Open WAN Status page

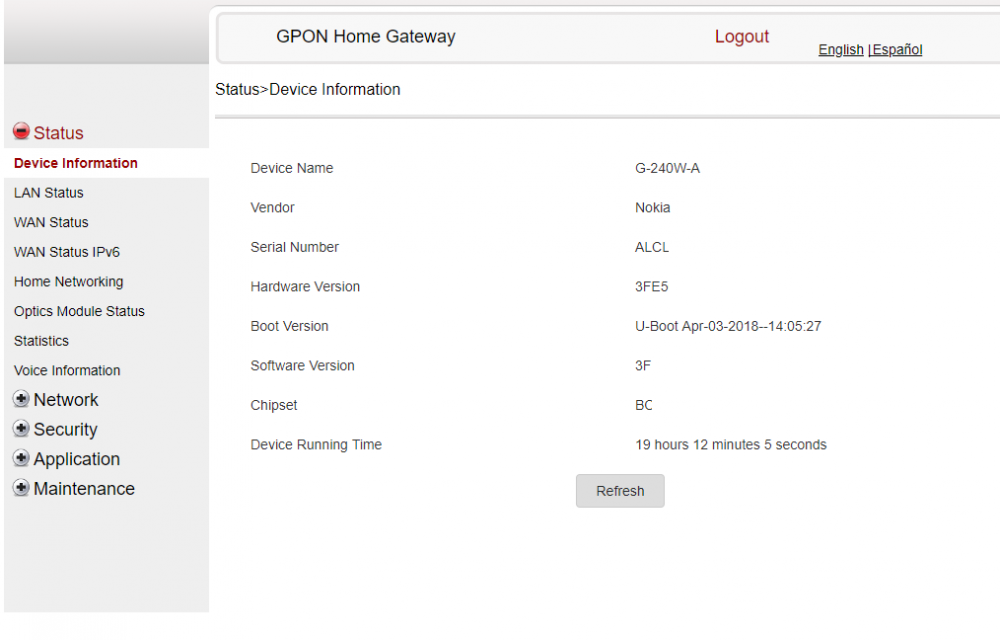(x=52, y=222)
